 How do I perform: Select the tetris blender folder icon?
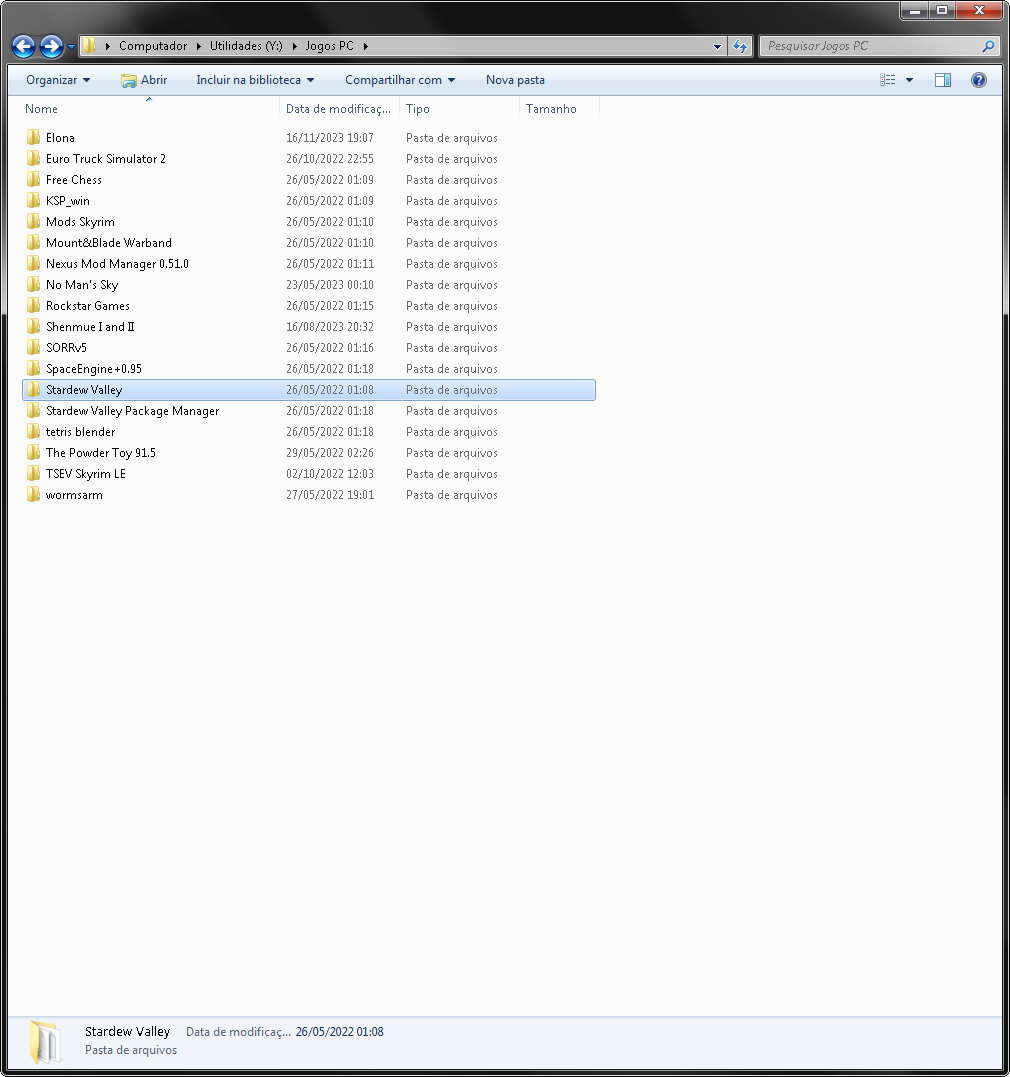click(33, 431)
